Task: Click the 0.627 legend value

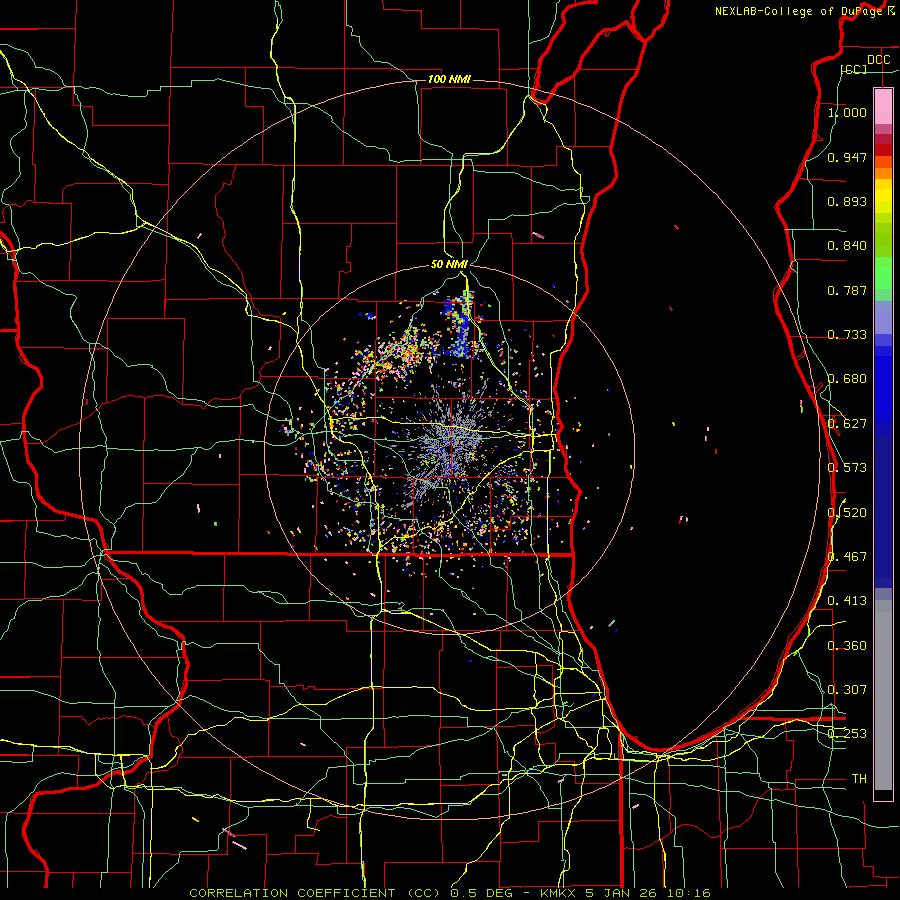Action: coord(847,424)
